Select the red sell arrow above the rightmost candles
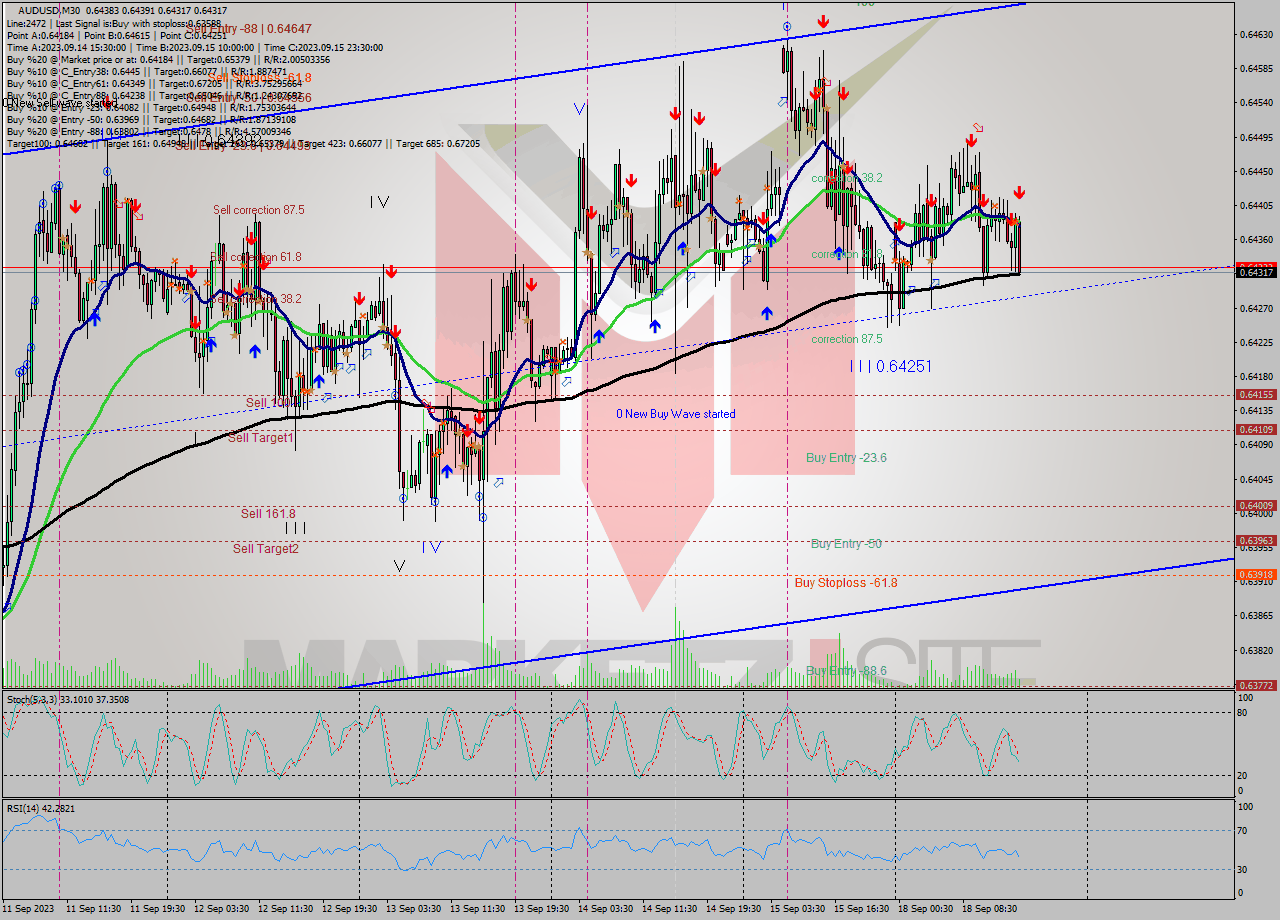Image resolution: width=1280 pixels, height=920 pixels. point(1018,192)
